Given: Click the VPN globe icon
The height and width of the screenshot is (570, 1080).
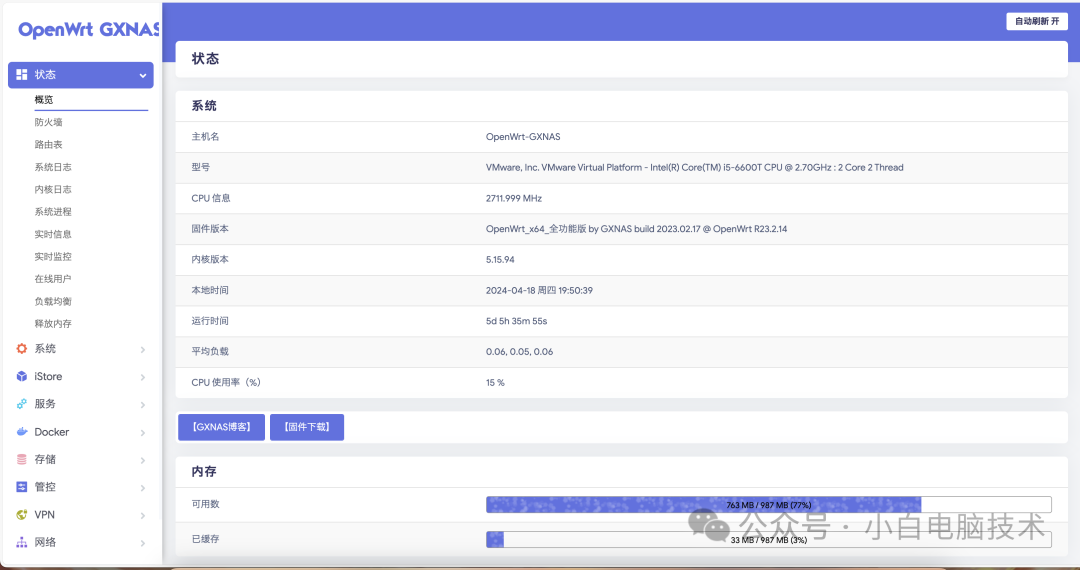Looking at the screenshot, I should tap(21, 514).
